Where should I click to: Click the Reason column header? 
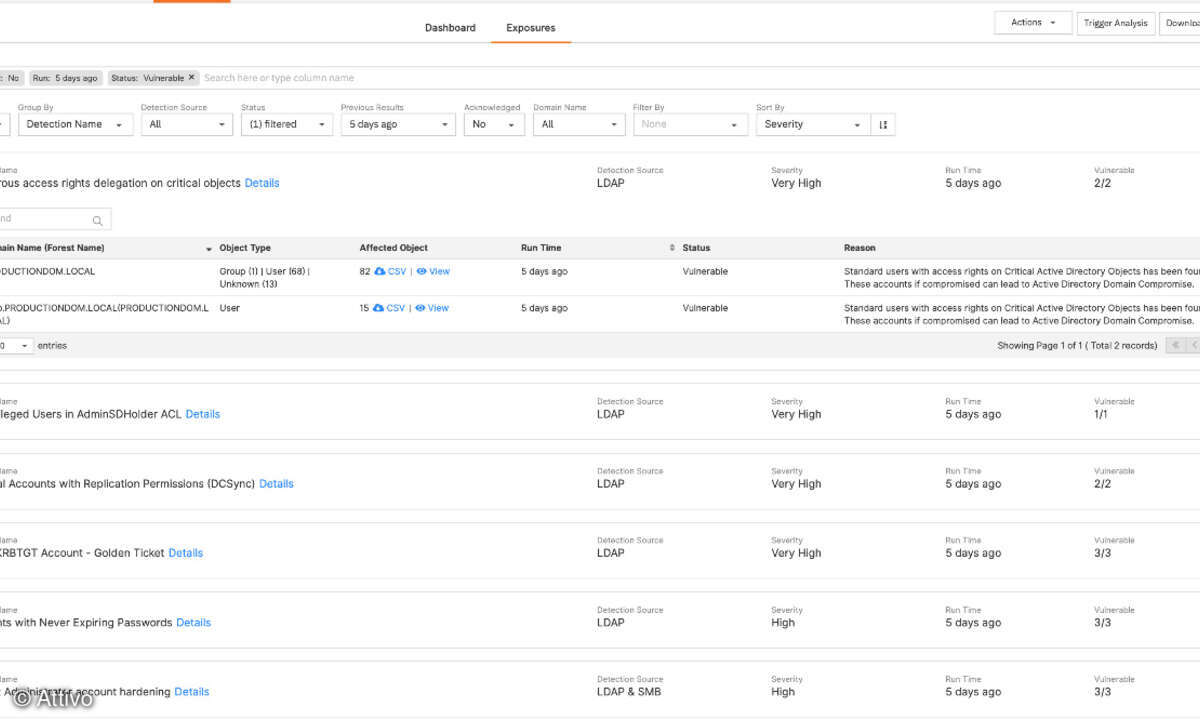(x=859, y=248)
